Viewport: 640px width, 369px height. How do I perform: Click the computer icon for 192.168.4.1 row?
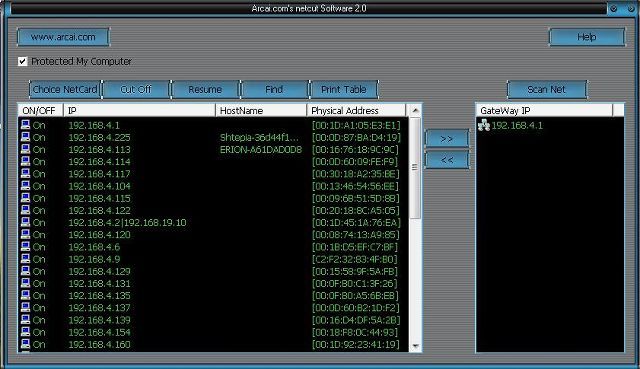[25, 125]
